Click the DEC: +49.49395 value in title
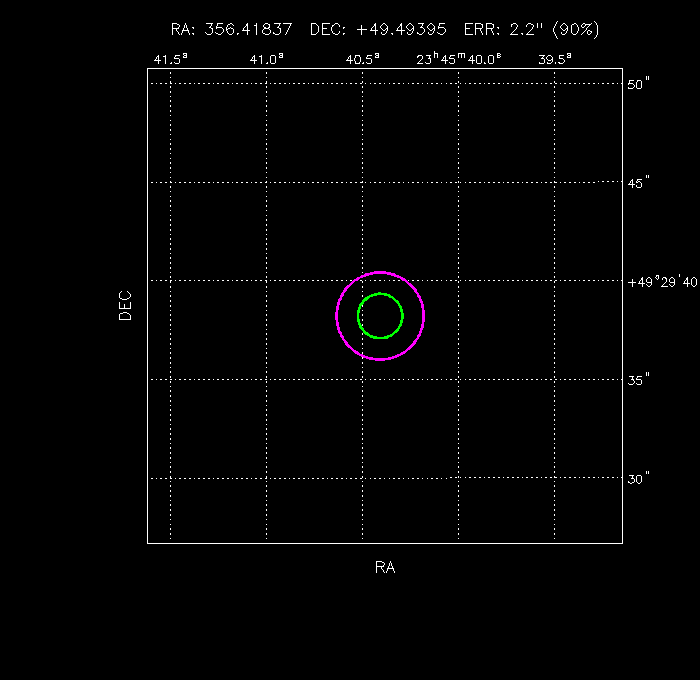Screen dimensions: 700x680 (379, 30)
